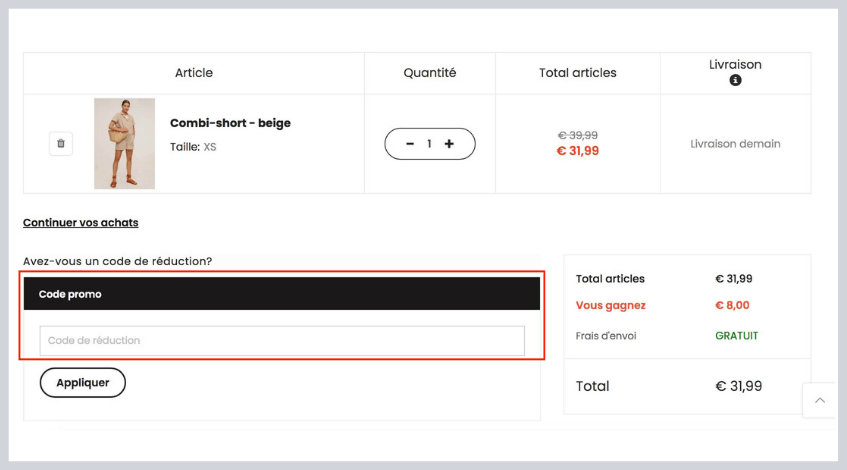This screenshot has width=847, height=470.
Task: Click the Quantité column header
Action: point(430,73)
